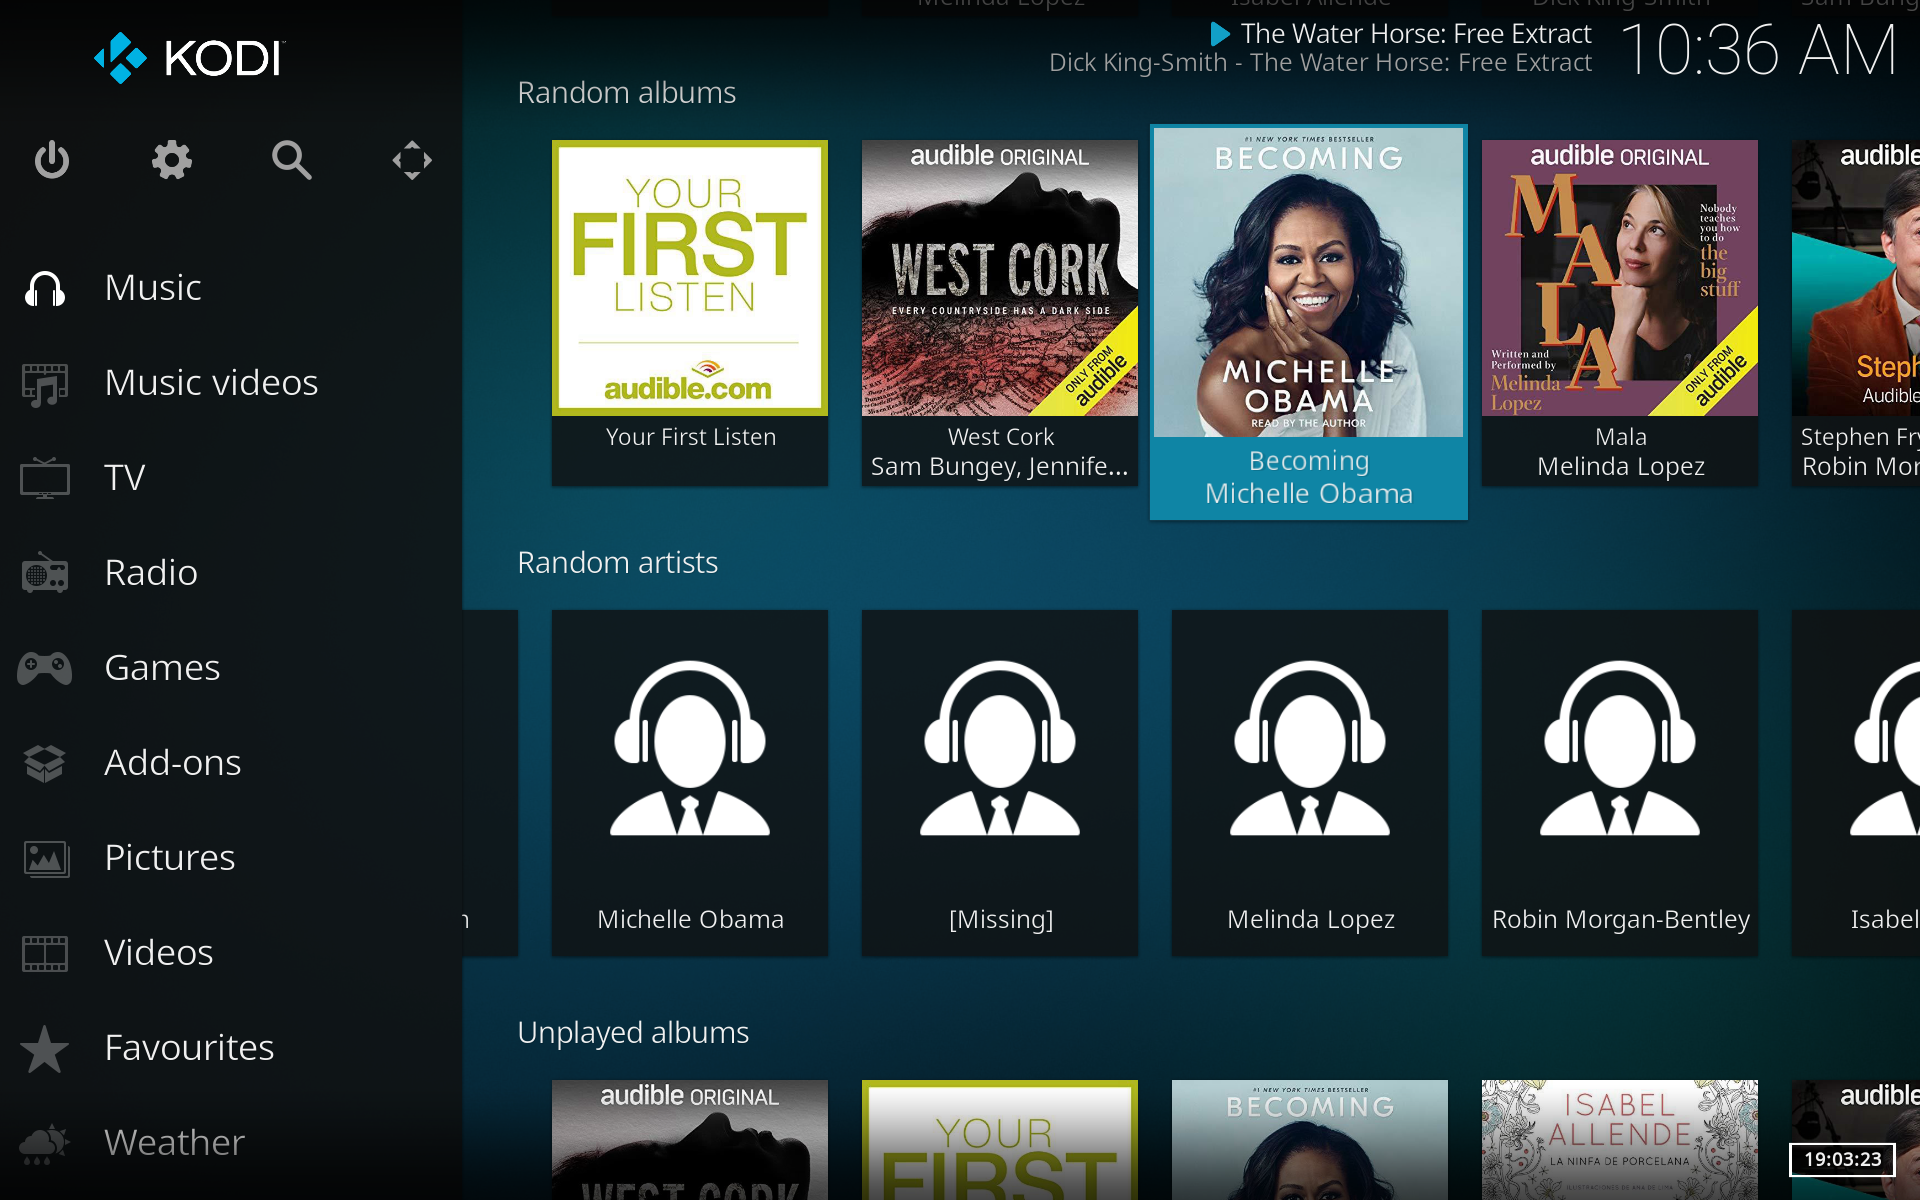Click the TV section icon
This screenshot has width=1920, height=1200.
coord(46,476)
